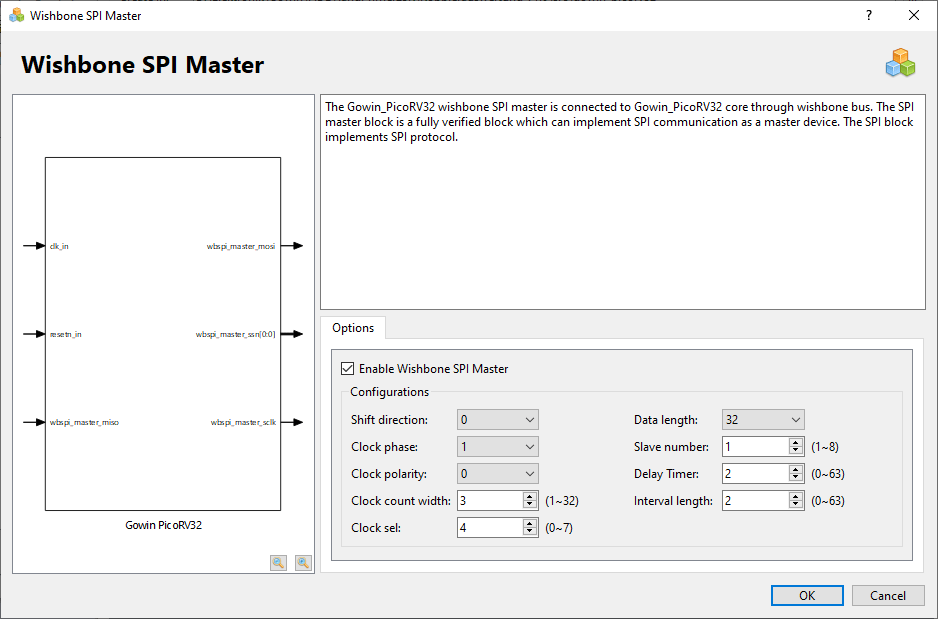Click the Cancel button
The image size is (938, 619).
(x=888, y=596)
